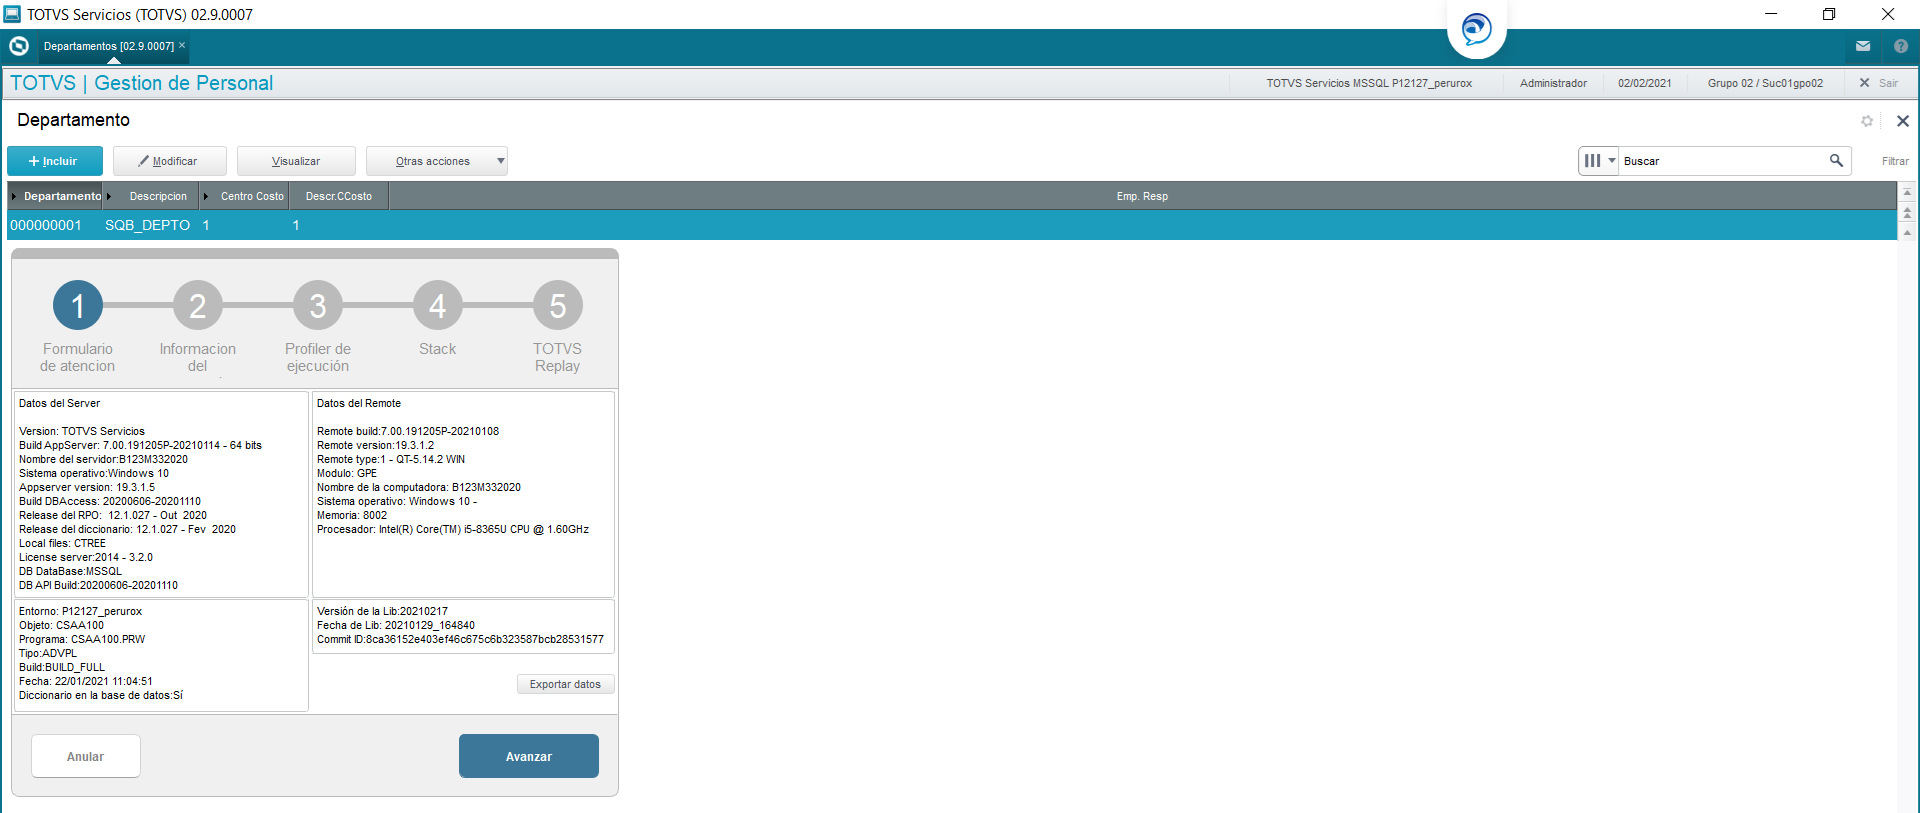1920x813 pixels.
Task: Click the Exportar datos button
Action: [x=565, y=684]
